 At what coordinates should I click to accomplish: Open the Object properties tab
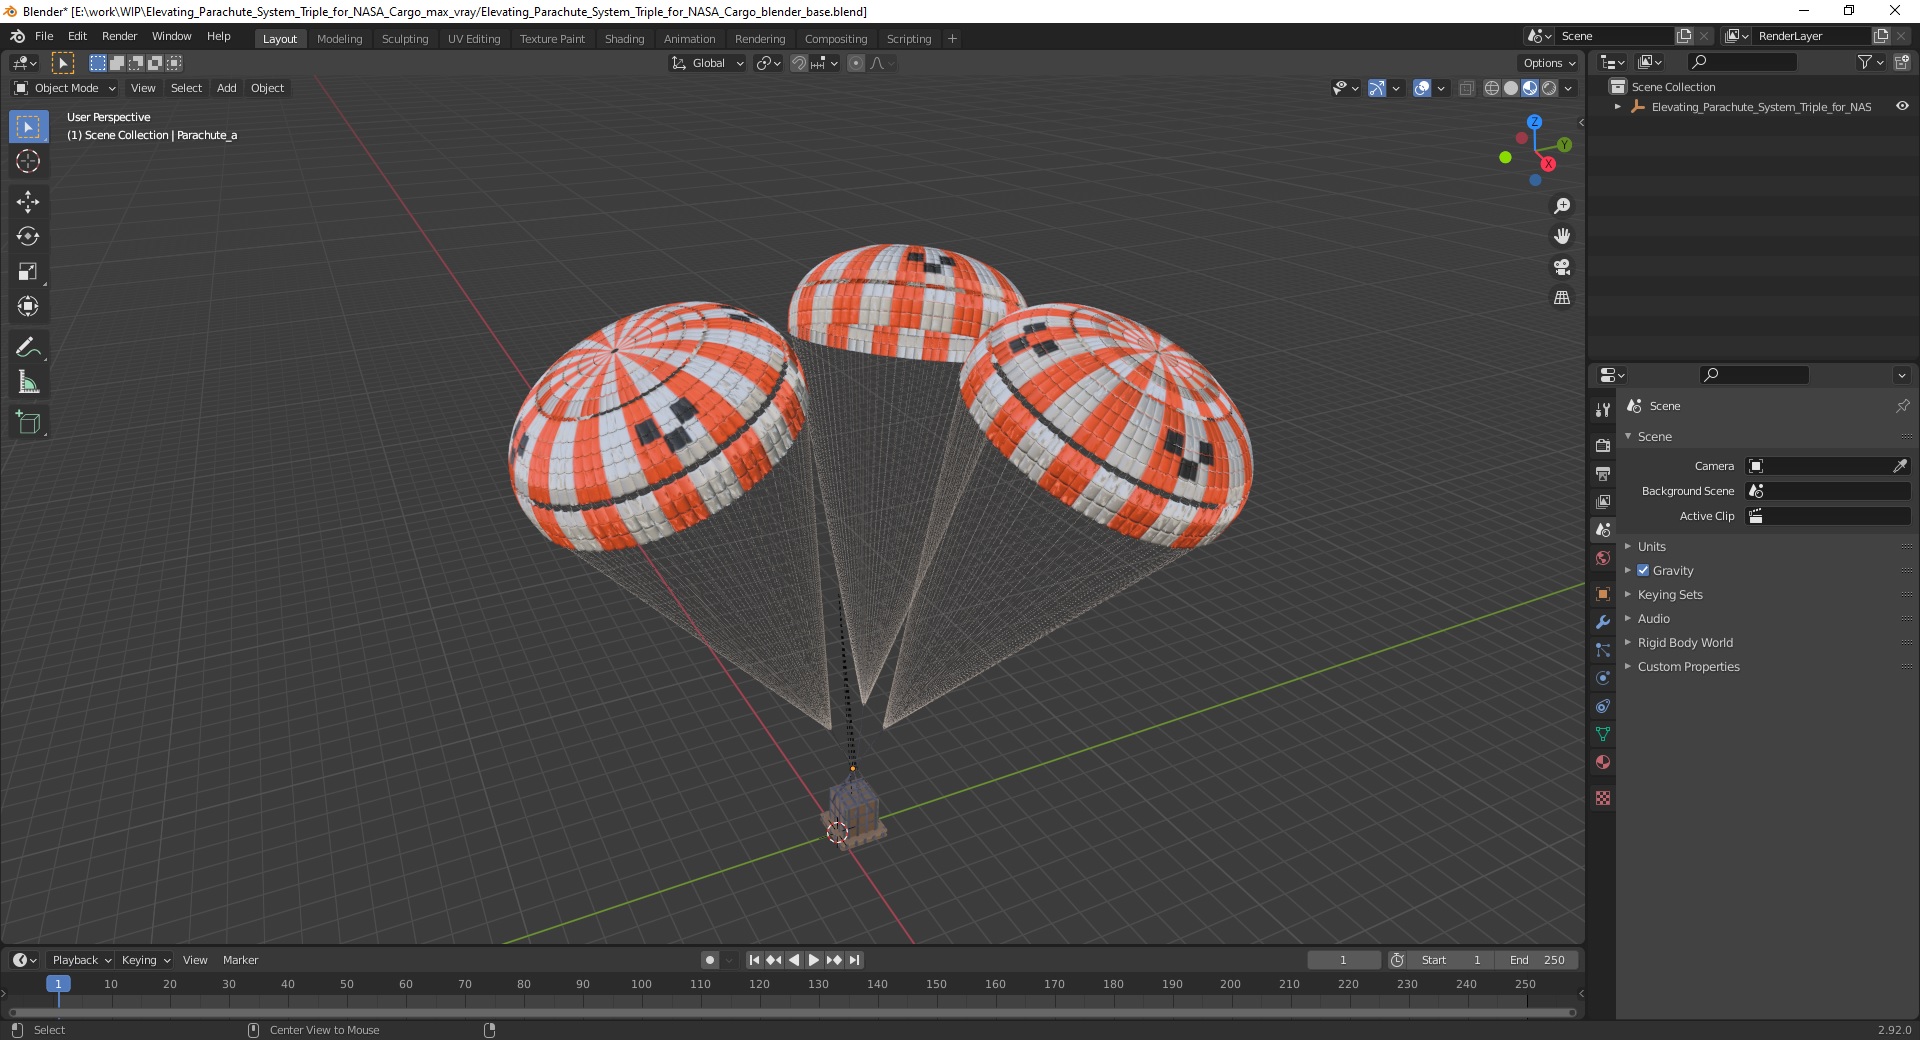[x=1603, y=594]
